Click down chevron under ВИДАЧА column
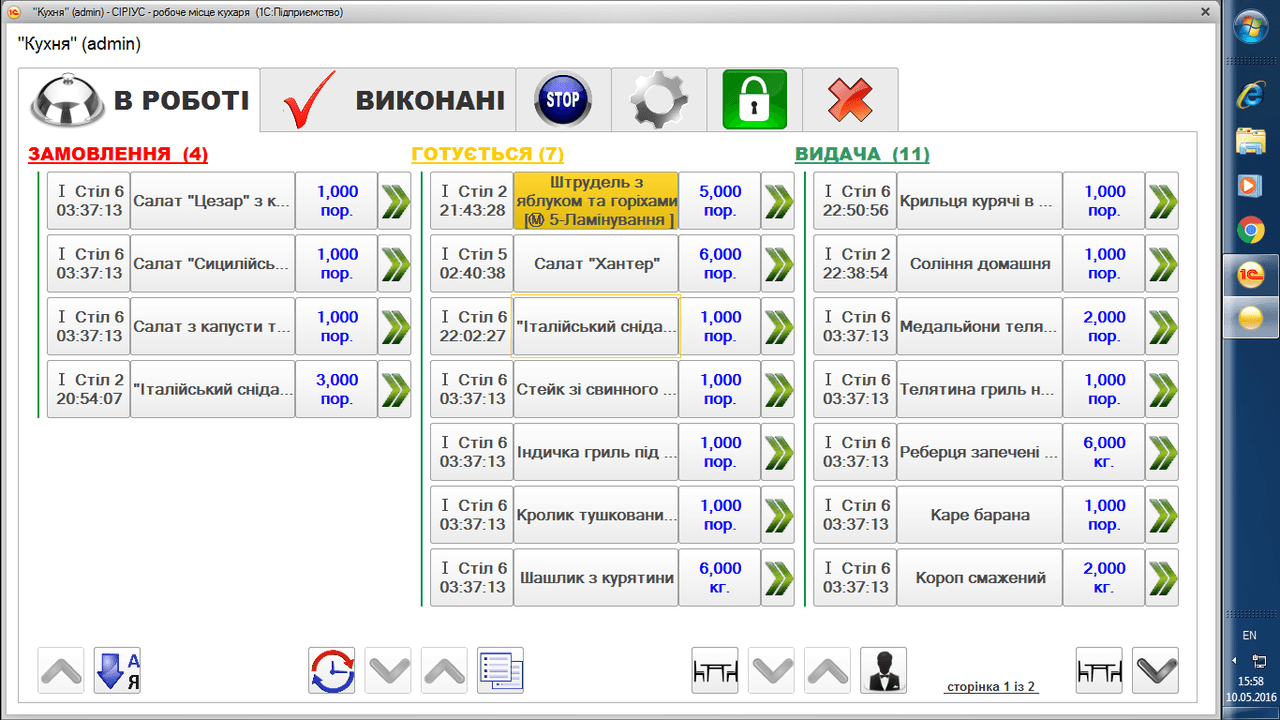 tap(771, 670)
